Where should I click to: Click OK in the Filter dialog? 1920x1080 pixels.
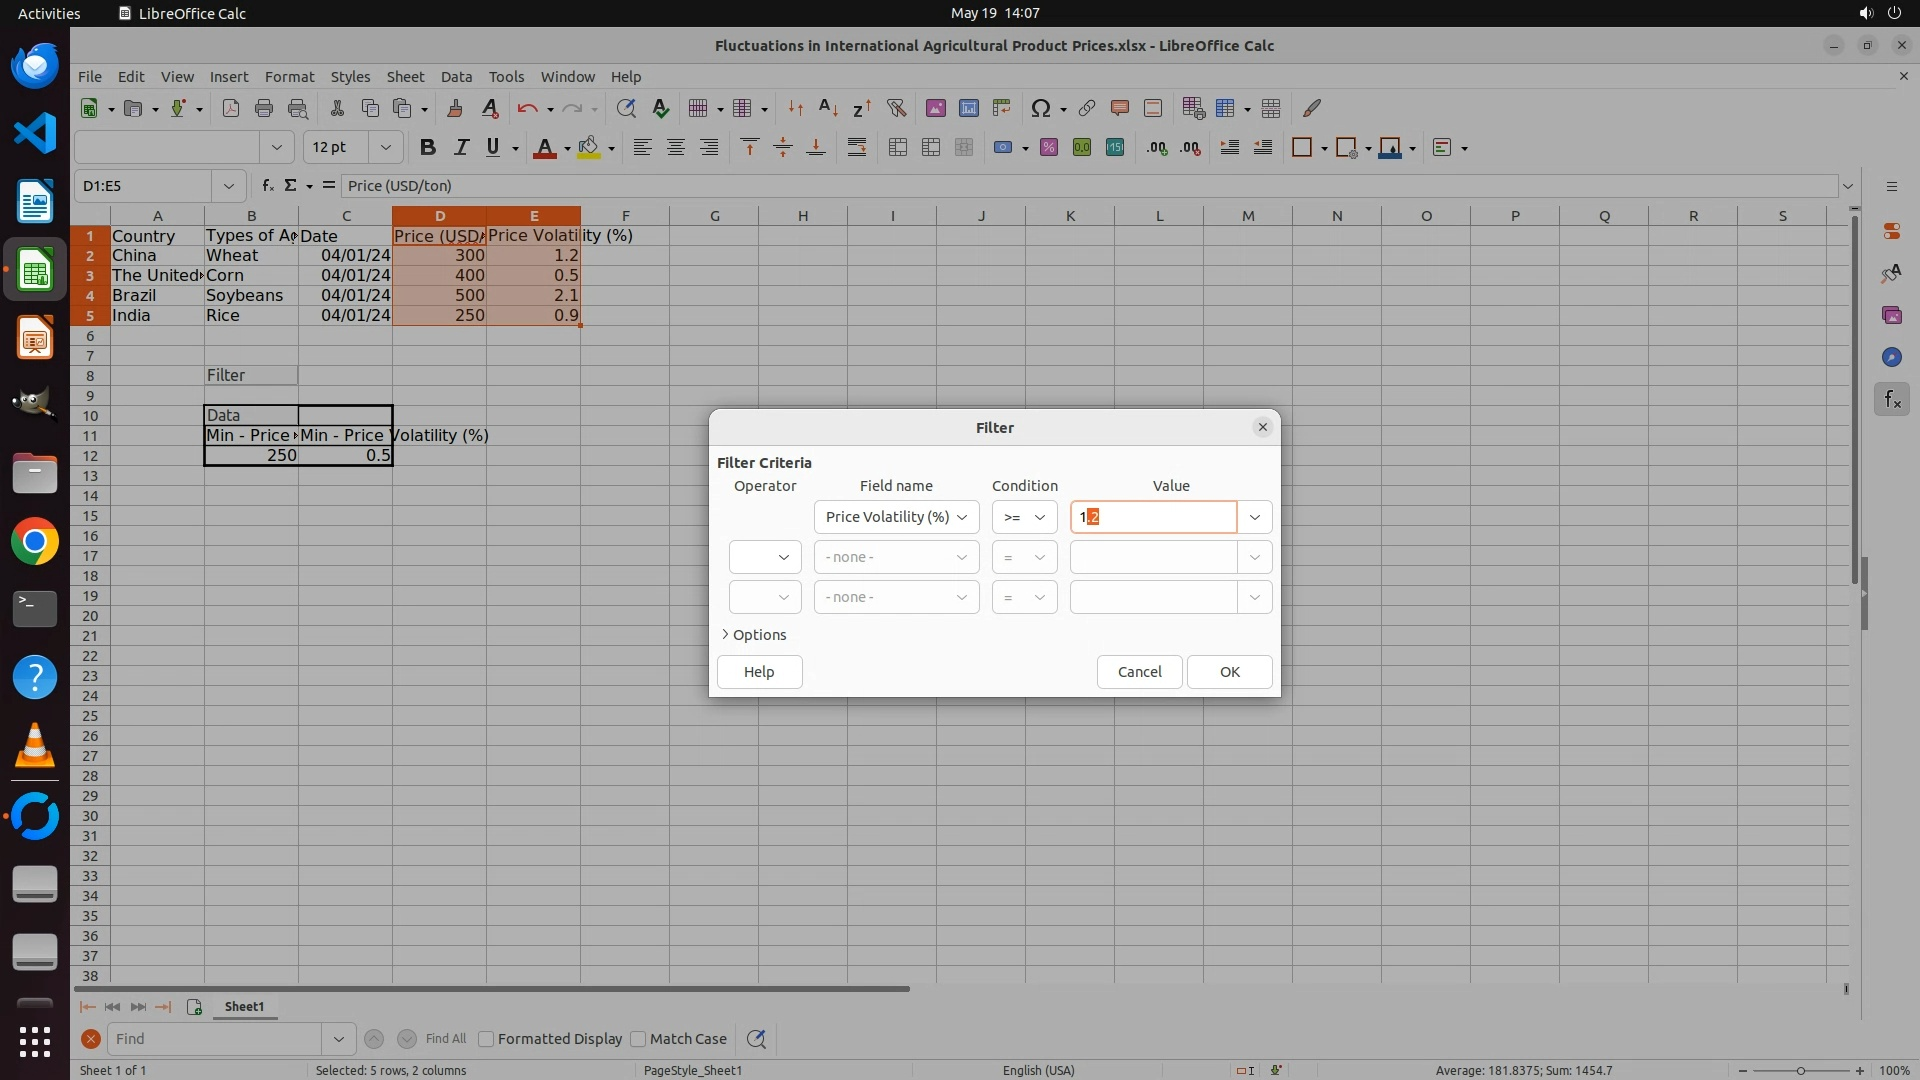(x=1229, y=672)
